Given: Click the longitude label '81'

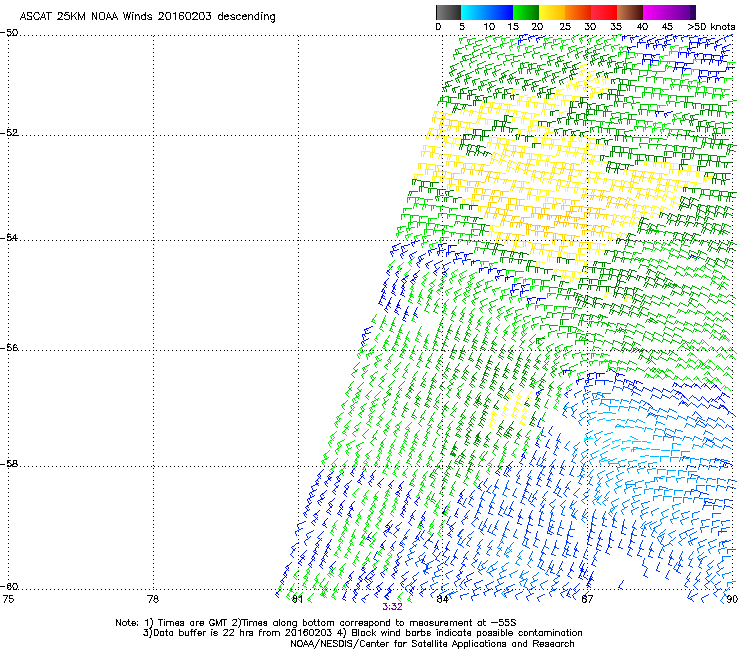Looking at the screenshot, I should [x=297, y=599].
